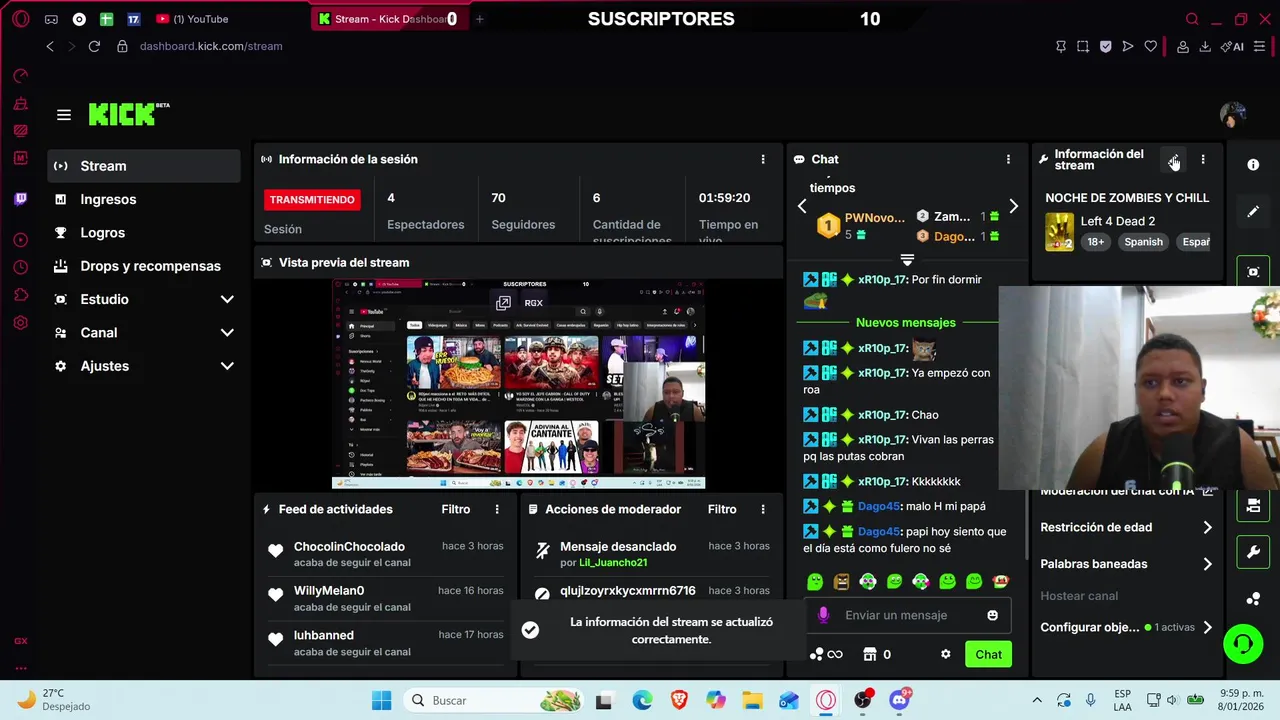Viewport: 1280px width, 720px height.
Task: Expand the Ajustes sidebar section
Action: pyautogui.click(x=144, y=366)
